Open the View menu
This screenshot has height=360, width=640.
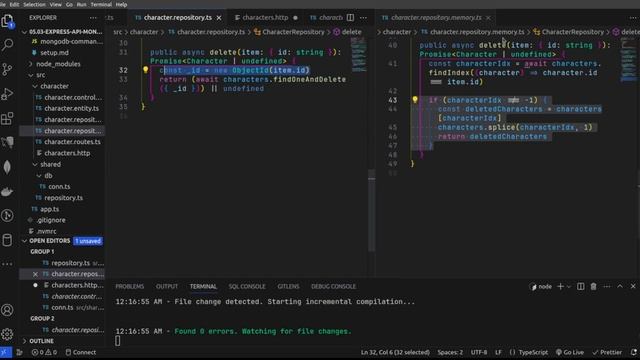tap(56, 4)
